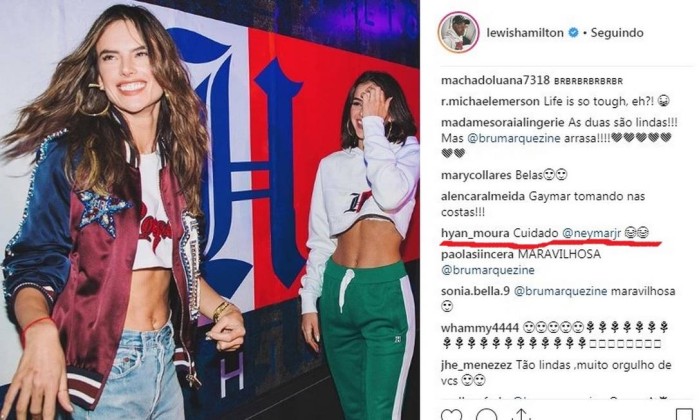Share the post with upload arrow icon
This screenshot has height=420, width=699.
[520, 415]
